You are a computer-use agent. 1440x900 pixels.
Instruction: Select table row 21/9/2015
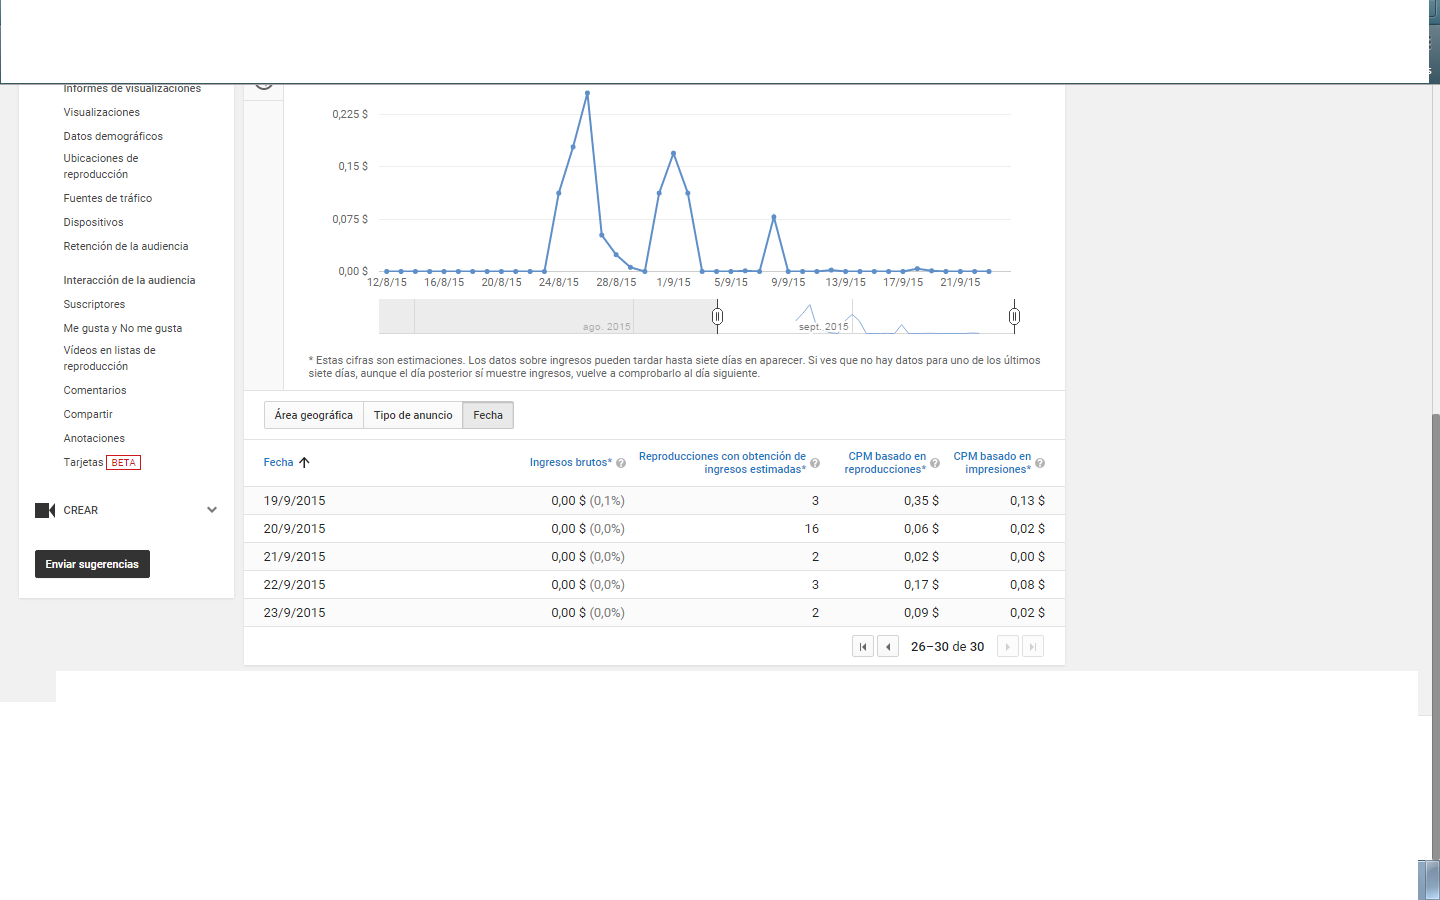coord(654,557)
